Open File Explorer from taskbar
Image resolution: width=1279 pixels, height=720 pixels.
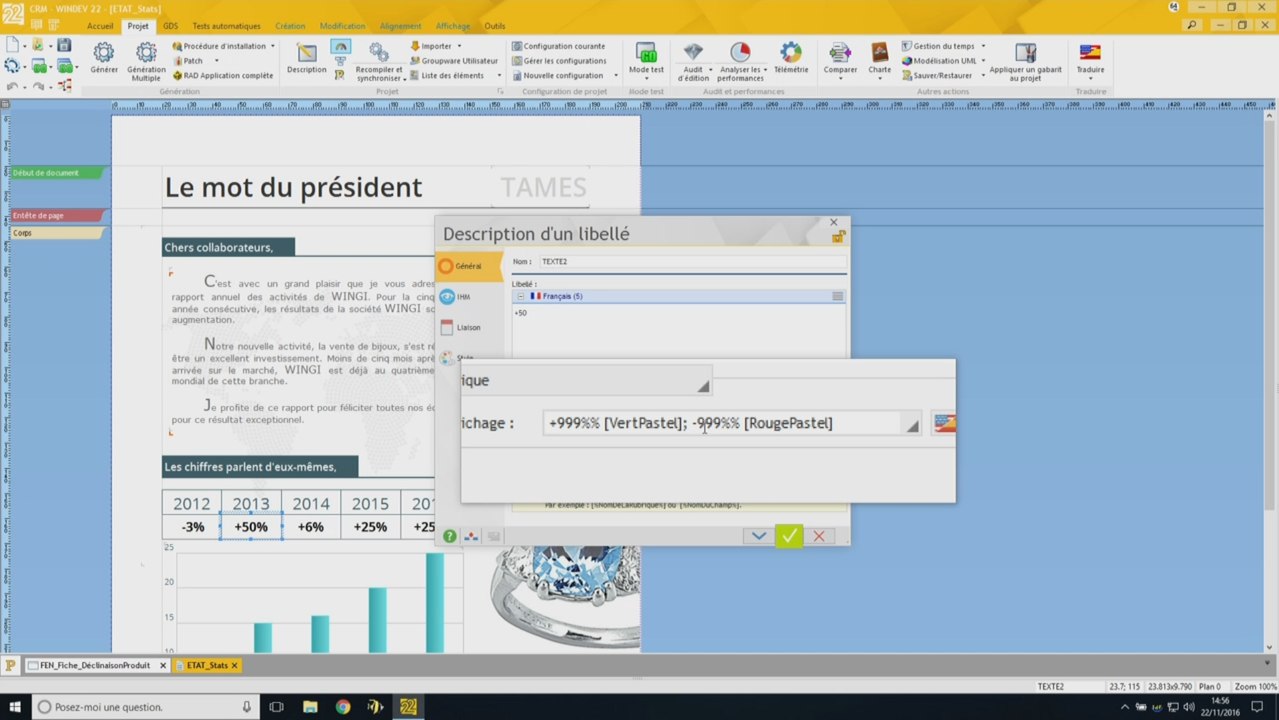point(310,707)
